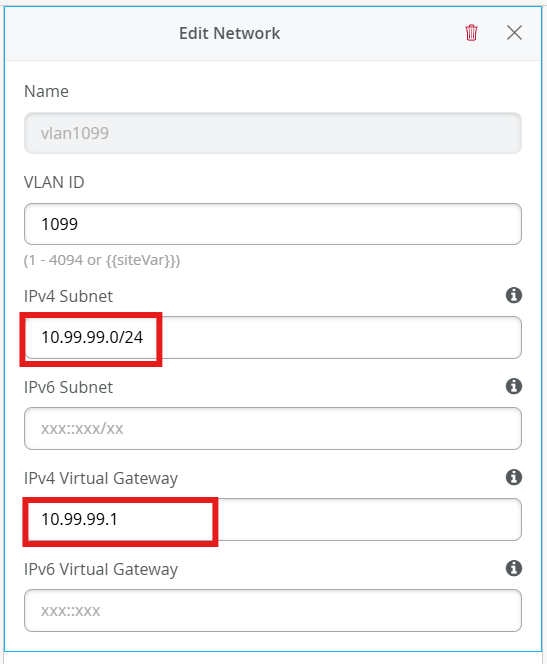Click the disabled Name field showing vlan1099
547x664 pixels.
click(x=273, y=133)
